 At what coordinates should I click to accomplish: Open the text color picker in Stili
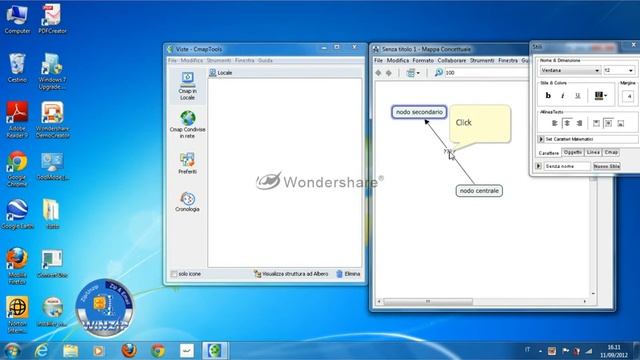tap(600, 96)
